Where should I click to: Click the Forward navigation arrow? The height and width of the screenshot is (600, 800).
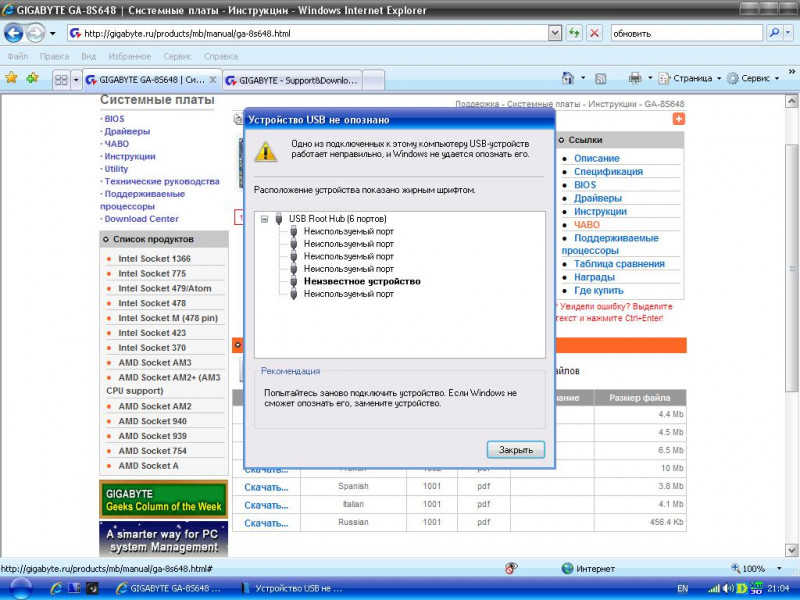coord(35,34)
